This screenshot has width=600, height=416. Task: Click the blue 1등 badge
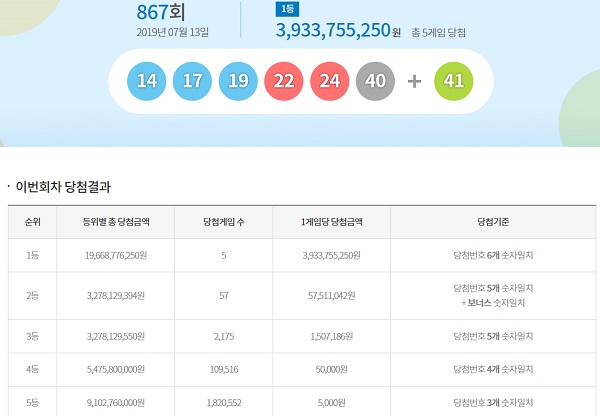click(287, 10)
